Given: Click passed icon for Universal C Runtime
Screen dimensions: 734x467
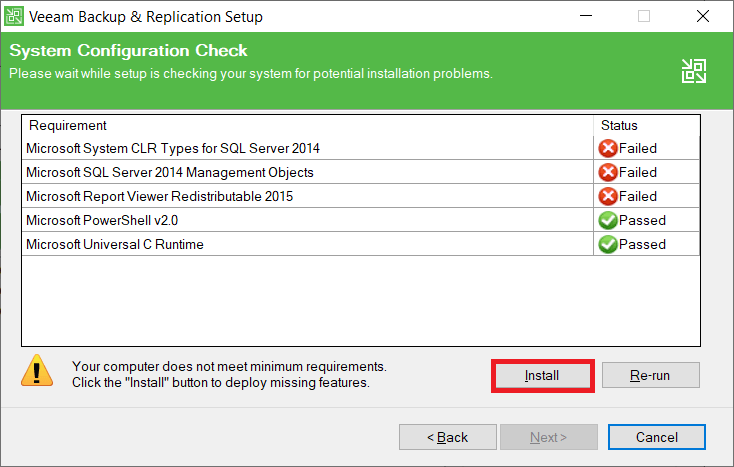Looking at the screenshot, I should click(607, 244).
